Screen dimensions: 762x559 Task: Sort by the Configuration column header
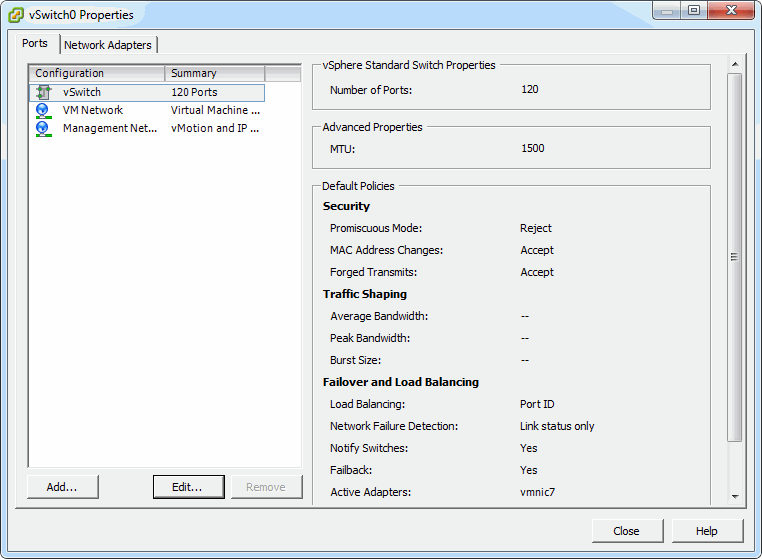(97, 73)
